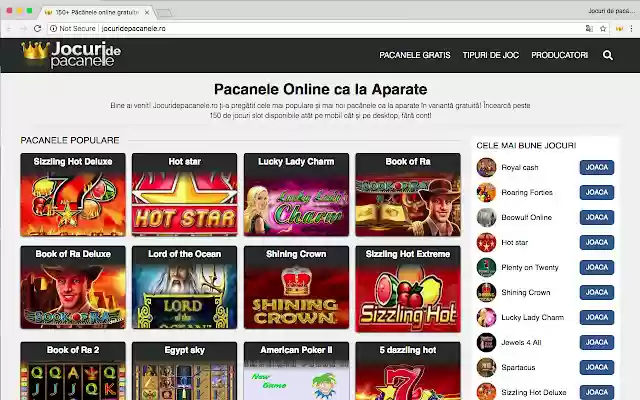This screenshot has height=400, width=640.
Task: Click the site search magnifier icon
Action: coord(607,55)
